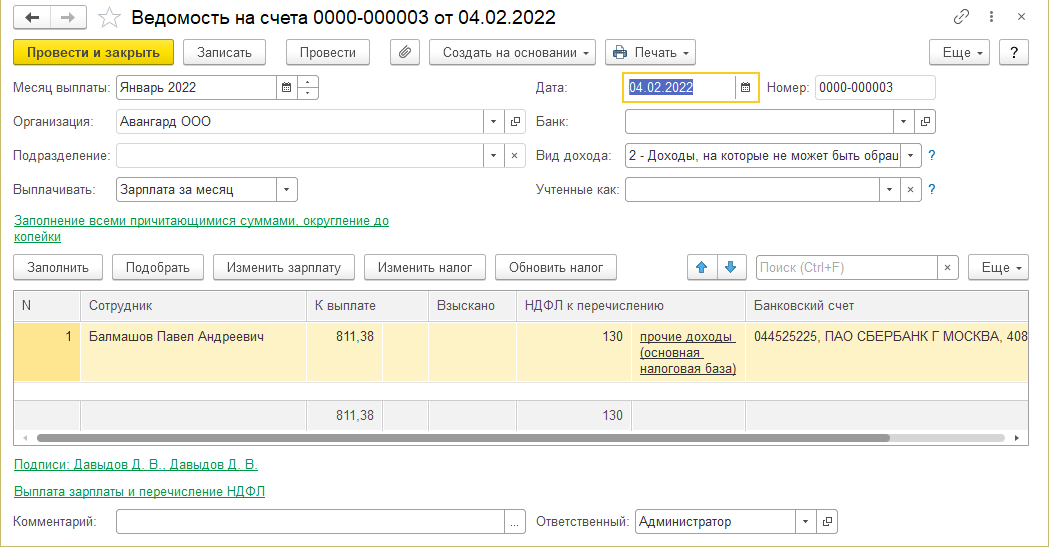
Task: Expand the Учтенные как dropdown
Action: tap(889, 190)
